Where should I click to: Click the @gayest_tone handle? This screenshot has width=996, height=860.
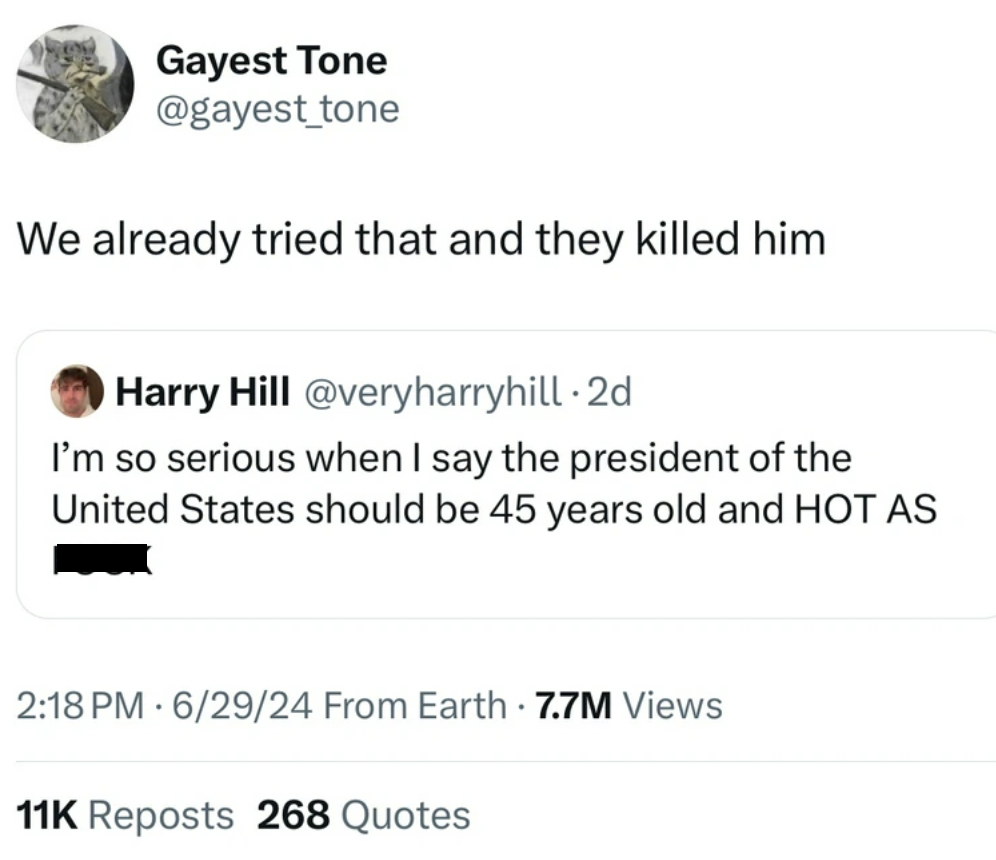(x=277, y=108)
